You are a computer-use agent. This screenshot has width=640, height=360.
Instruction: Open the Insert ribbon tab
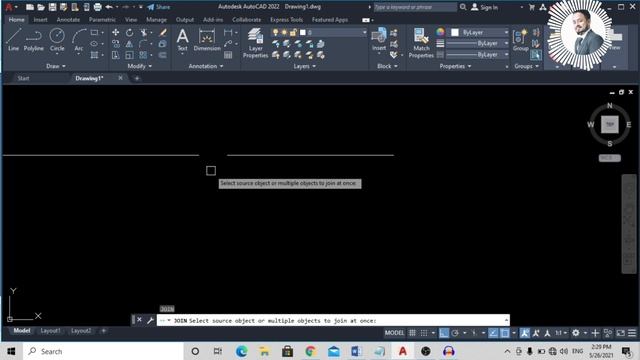[40, 20]
